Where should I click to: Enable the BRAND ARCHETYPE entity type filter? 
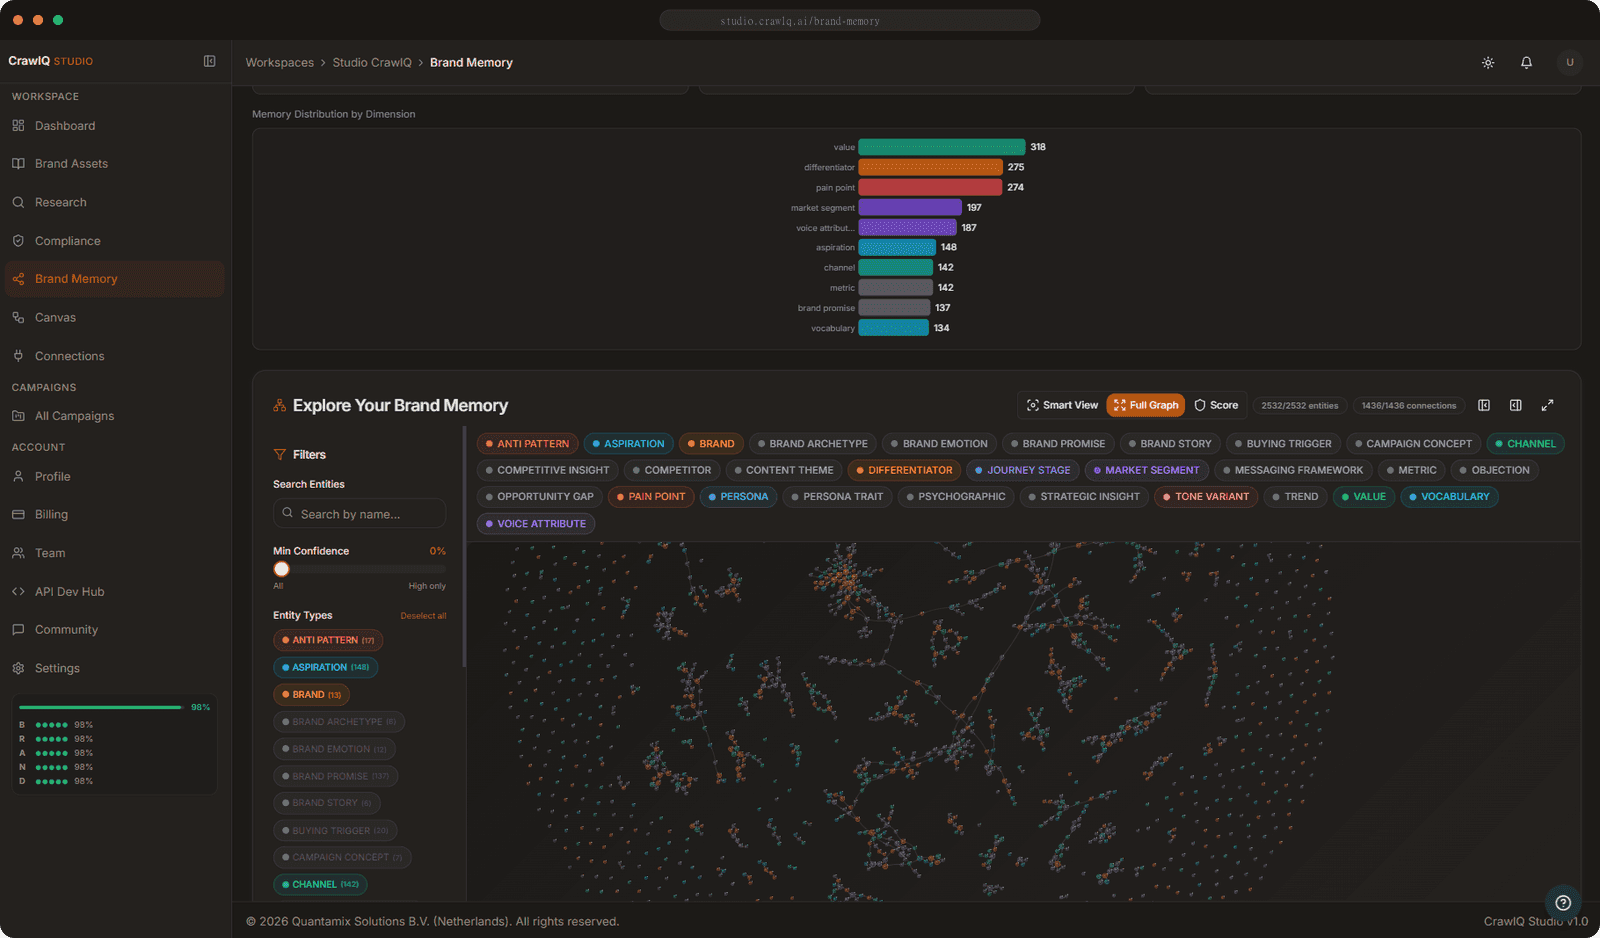pos(338,722)
